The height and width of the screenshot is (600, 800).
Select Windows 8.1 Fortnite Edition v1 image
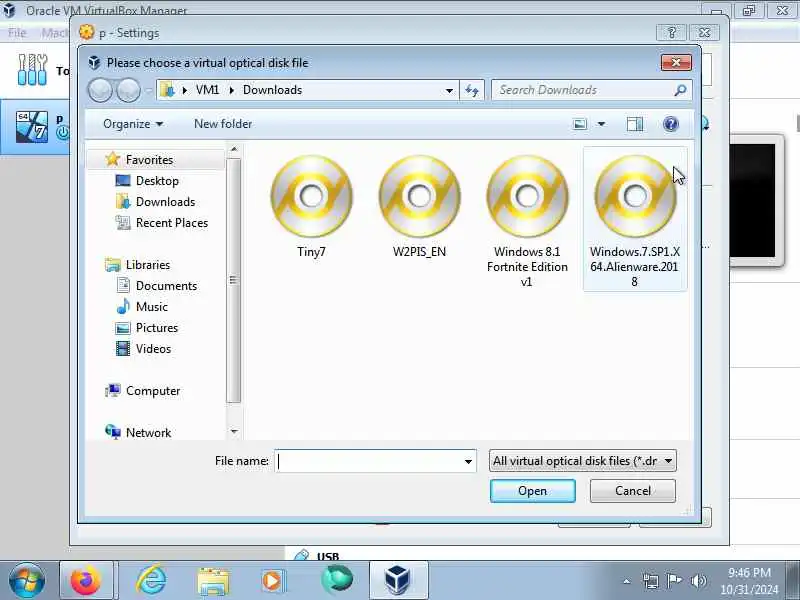point(527,219)
